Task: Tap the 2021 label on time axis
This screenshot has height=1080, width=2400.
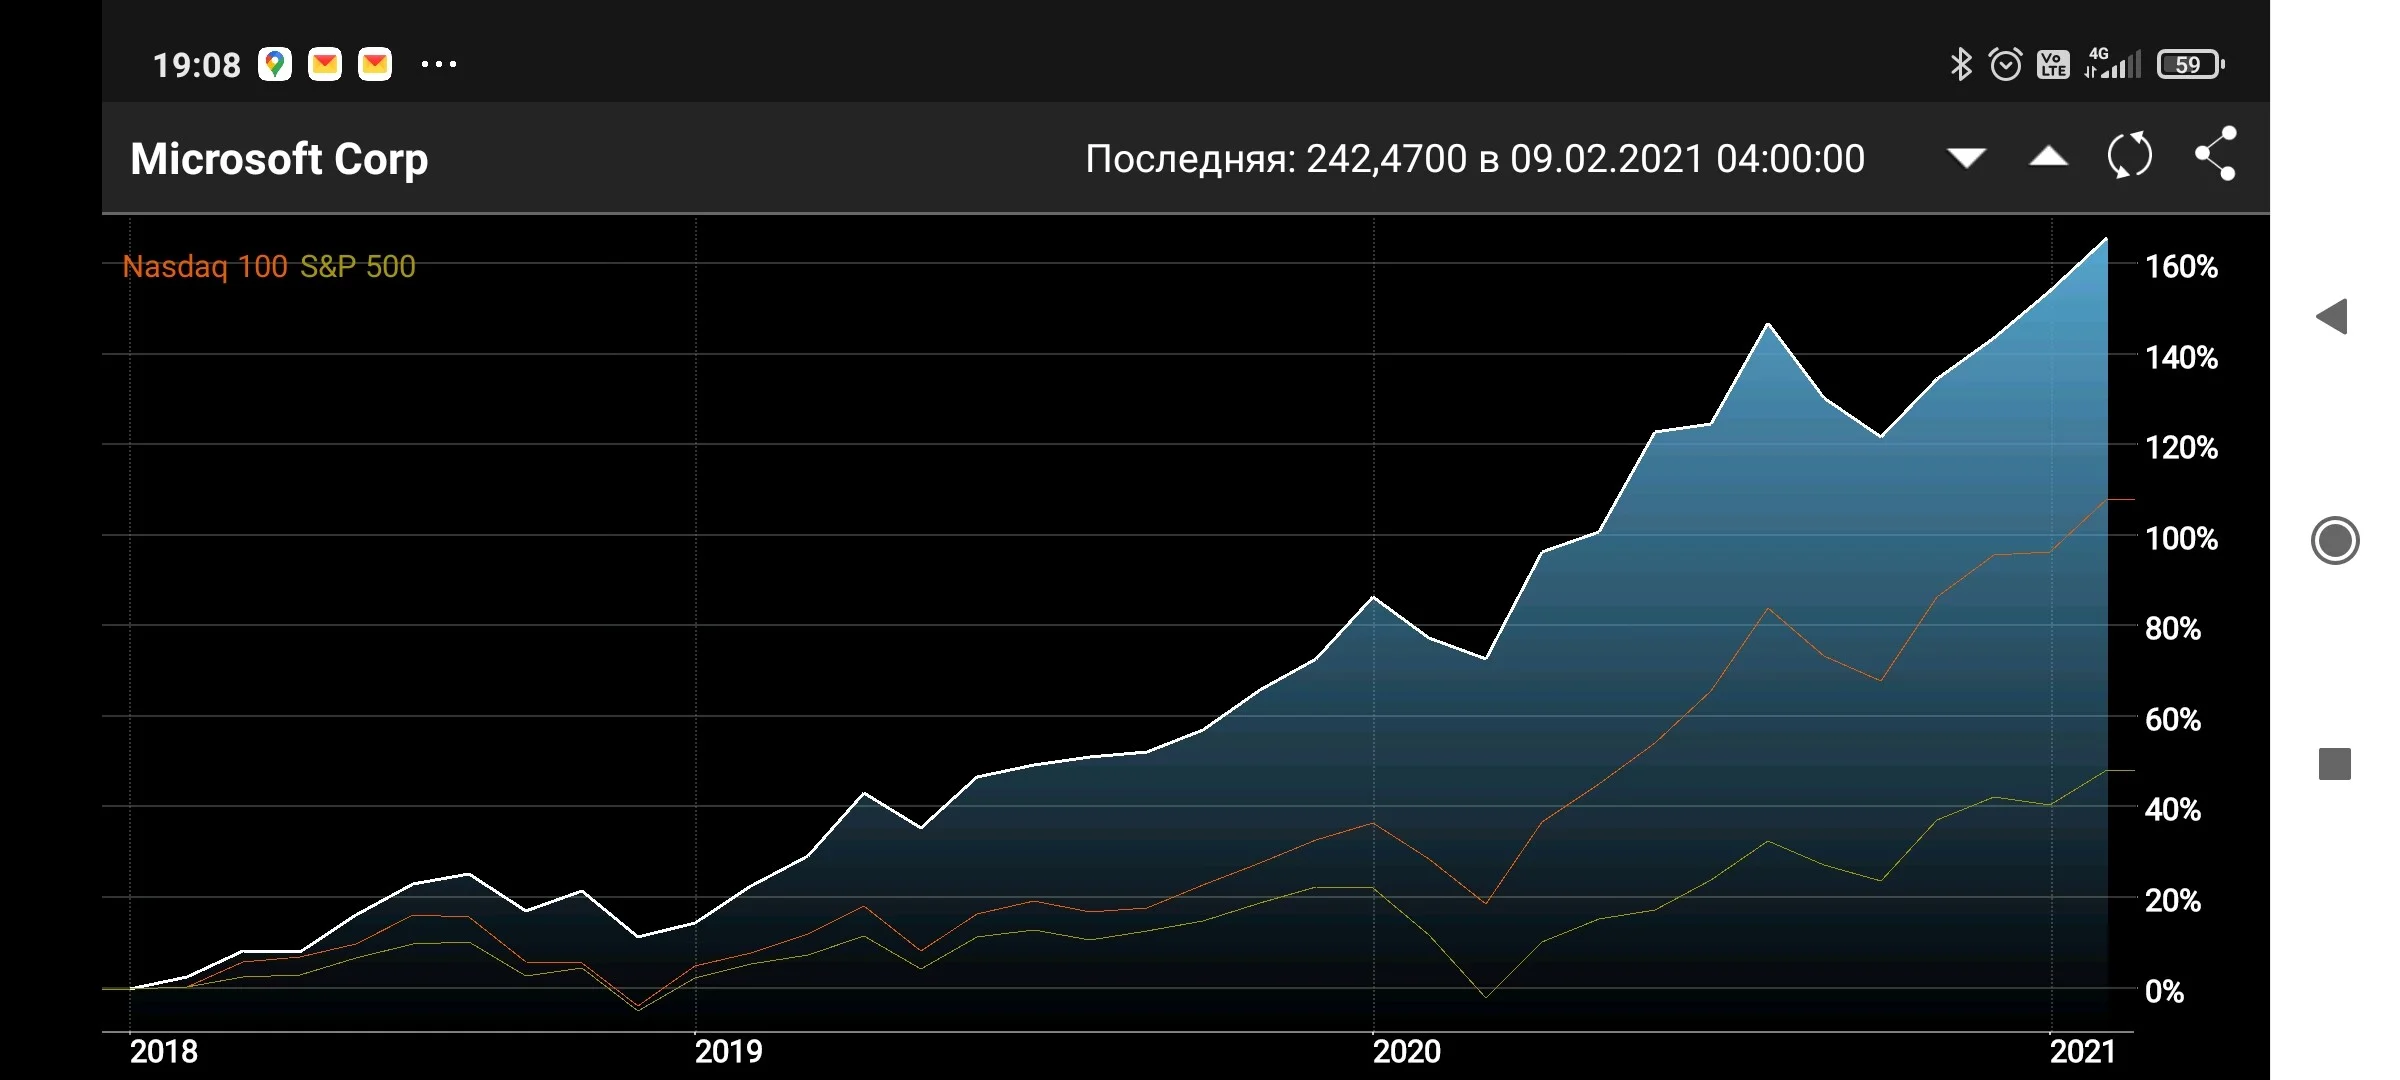Action: click(x=2083, y=1052)
